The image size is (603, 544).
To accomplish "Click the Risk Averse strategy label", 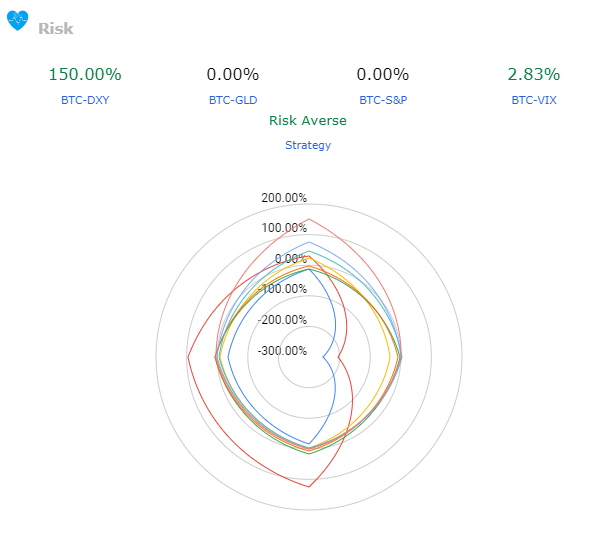I will coord(308,121).
